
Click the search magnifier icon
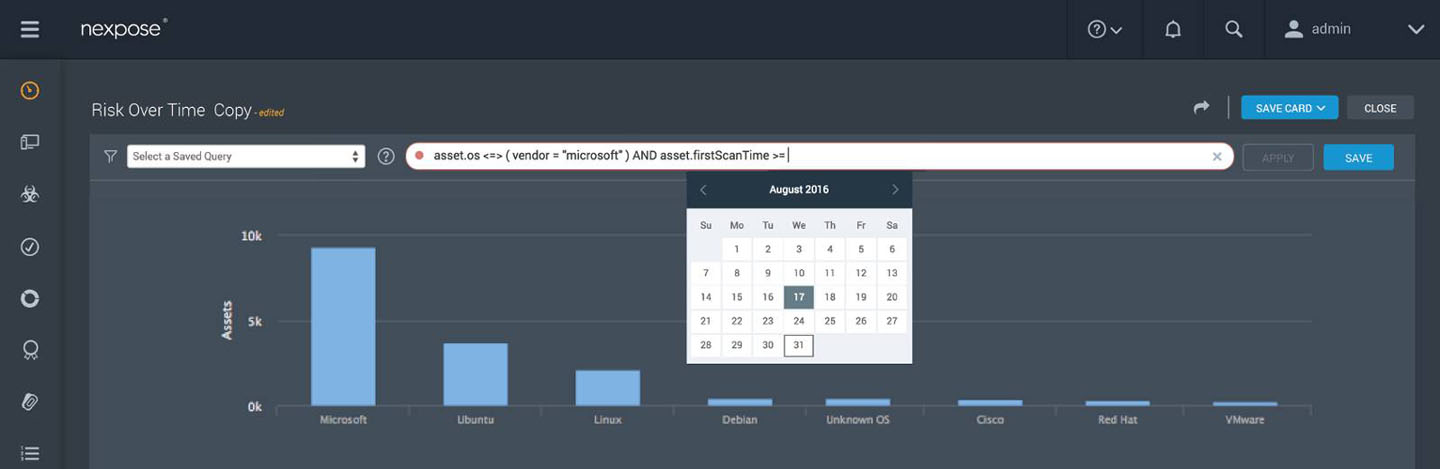coord(1233,29)
